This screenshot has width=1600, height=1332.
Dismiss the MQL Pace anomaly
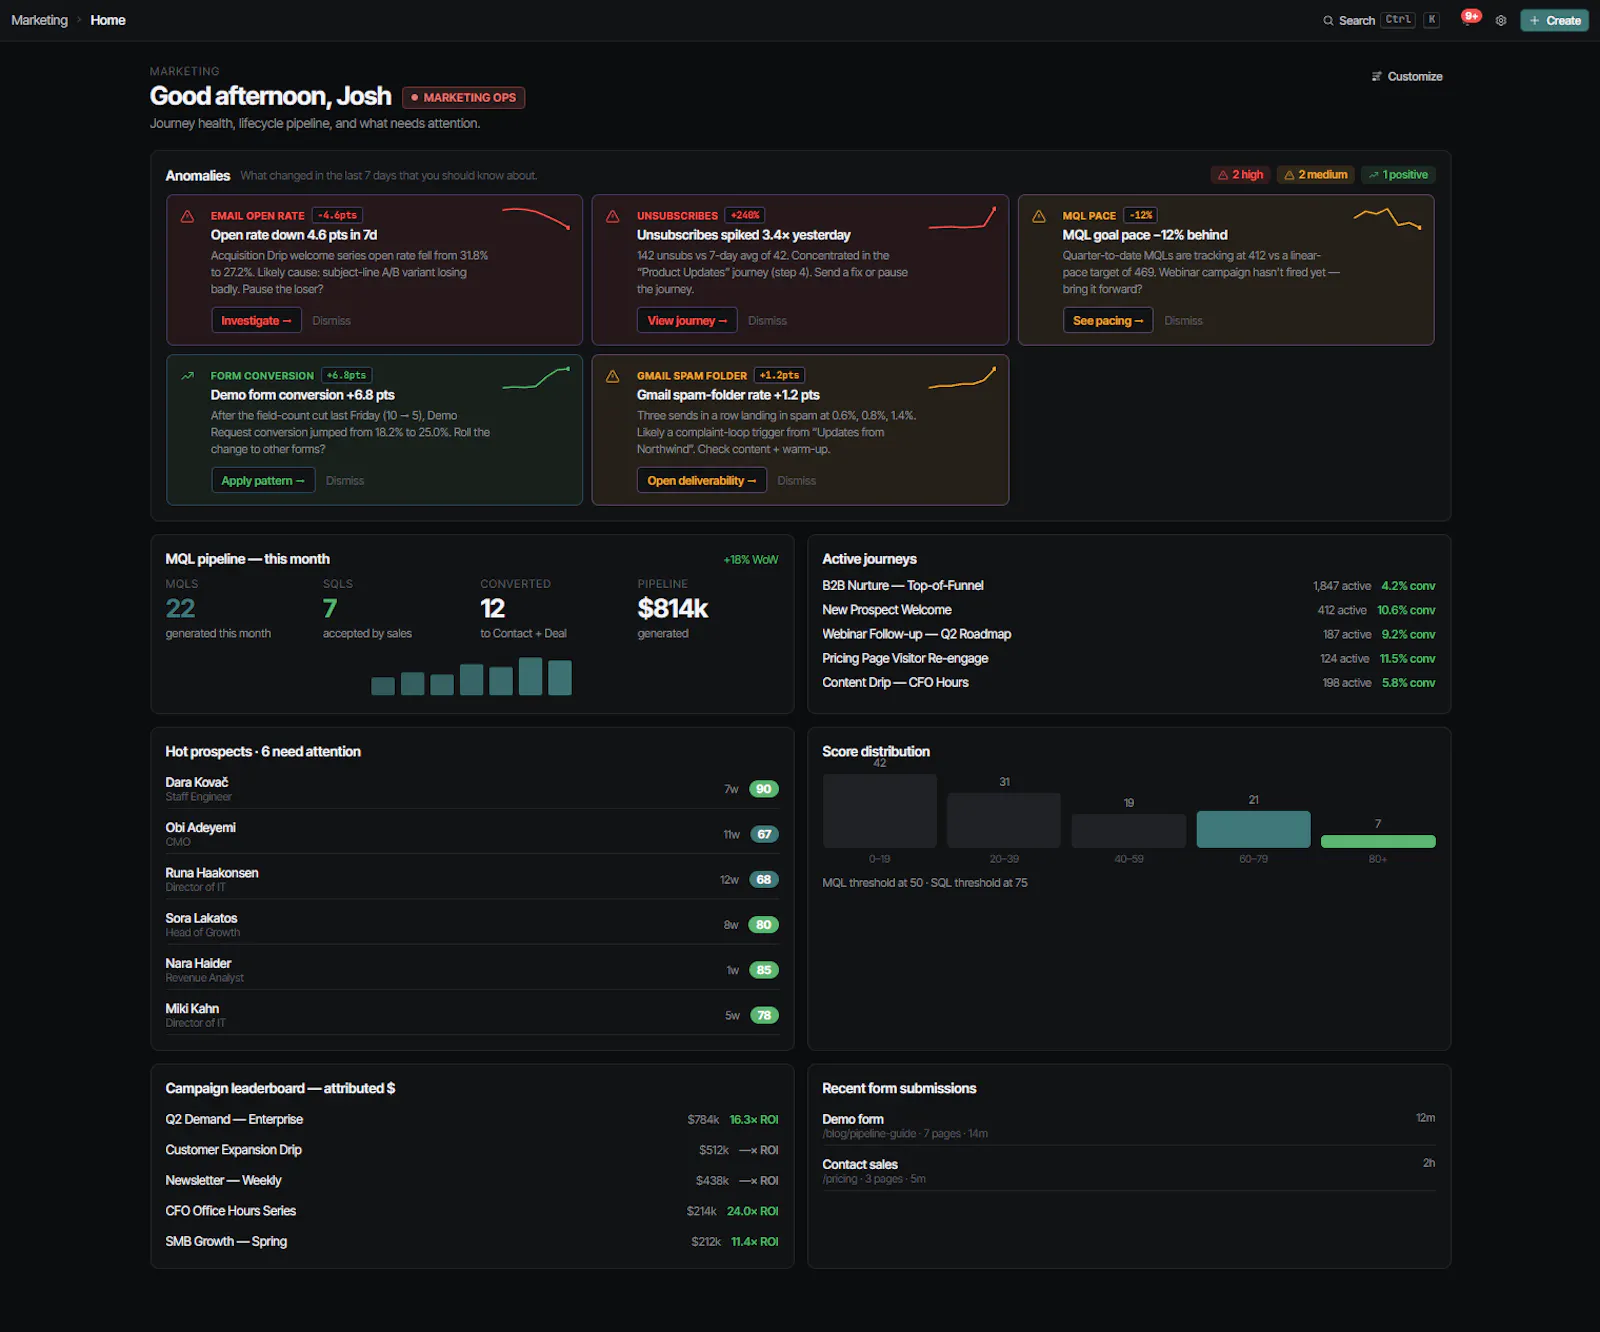click(x=1183, y=321)
